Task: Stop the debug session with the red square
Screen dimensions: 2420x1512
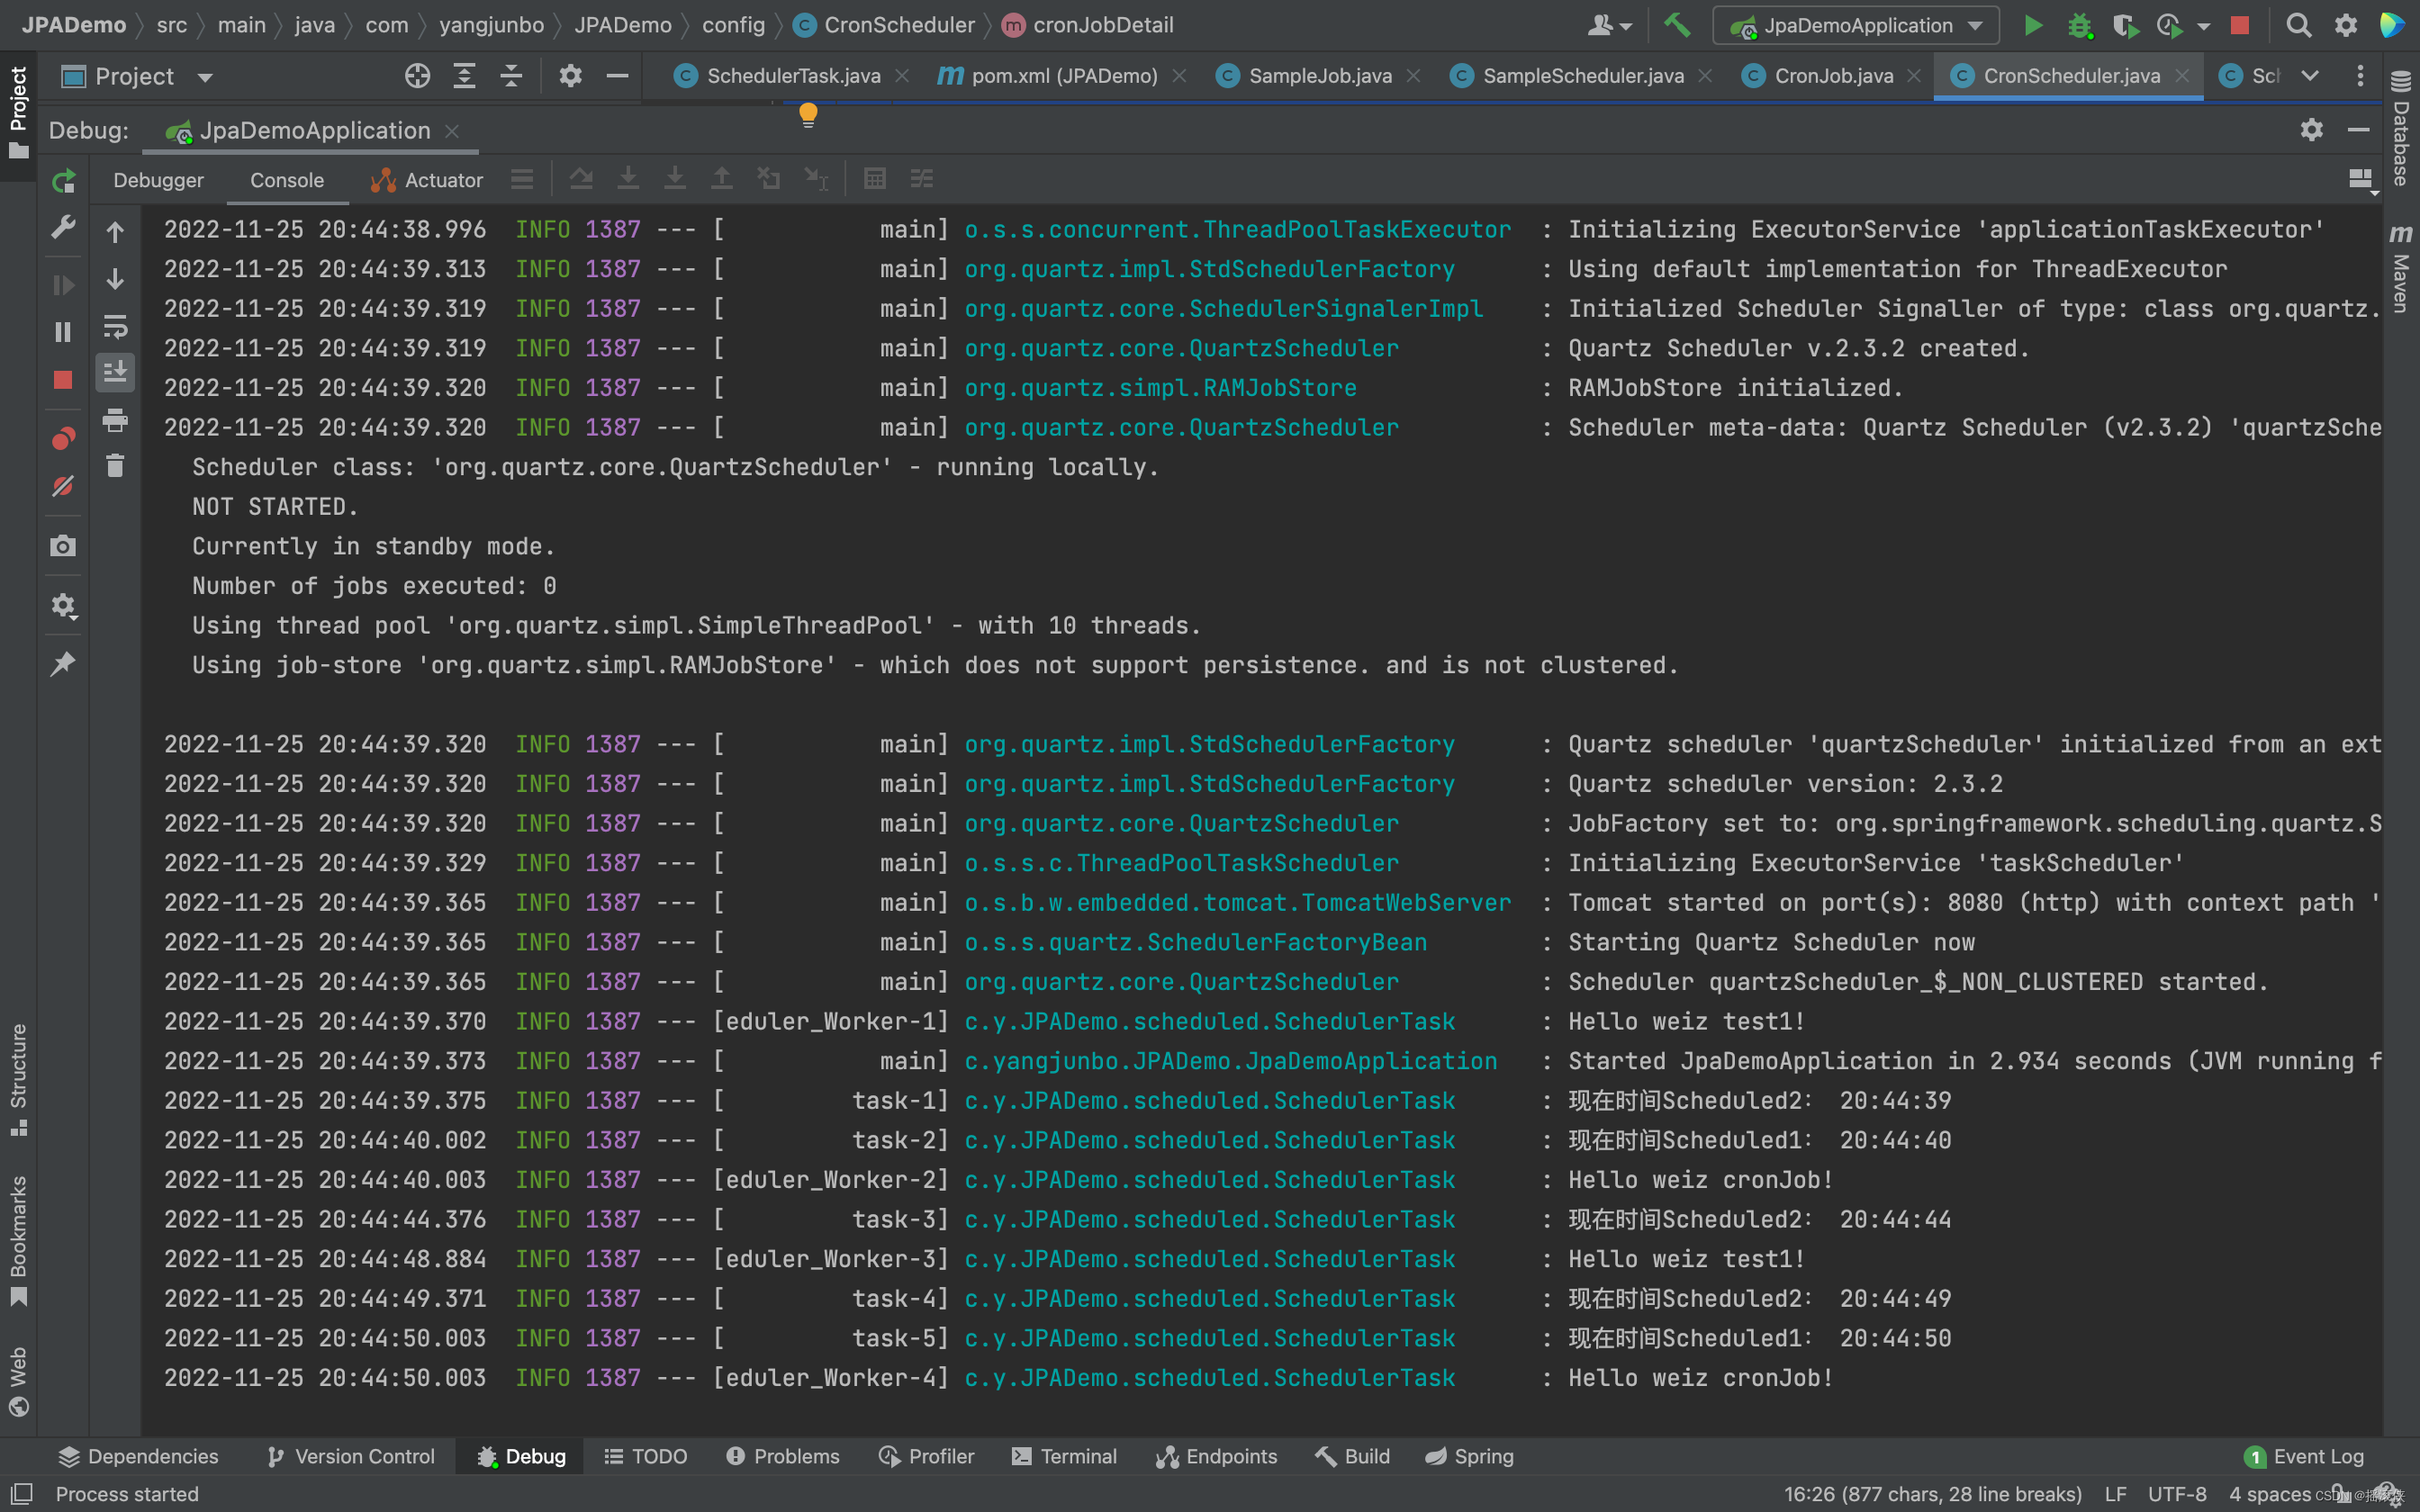Action: pos(63,380)
